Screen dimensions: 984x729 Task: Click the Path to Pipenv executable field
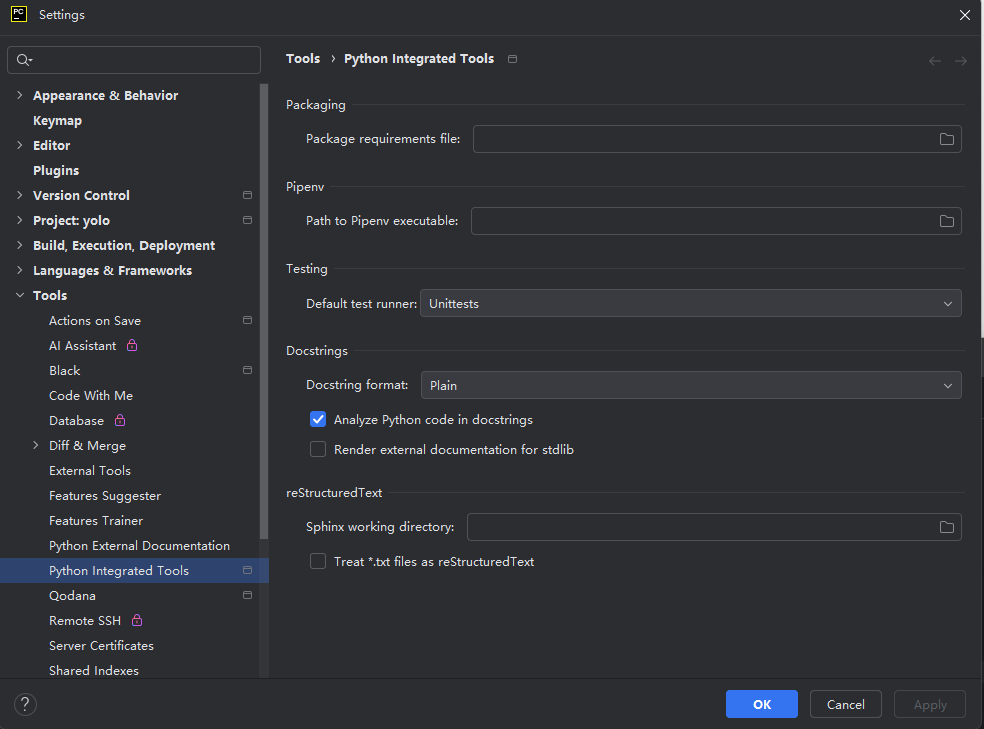point(716,221)
